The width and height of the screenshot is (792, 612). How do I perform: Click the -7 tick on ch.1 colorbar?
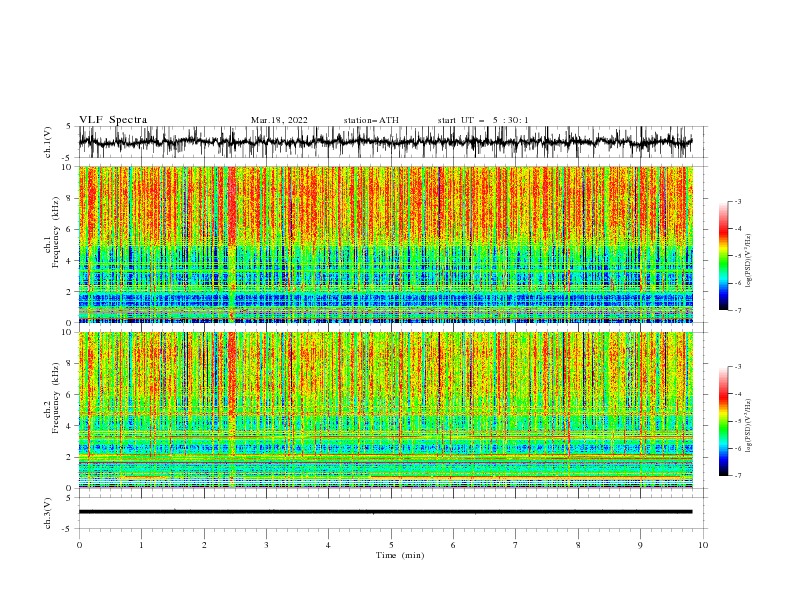click(738, 310)
